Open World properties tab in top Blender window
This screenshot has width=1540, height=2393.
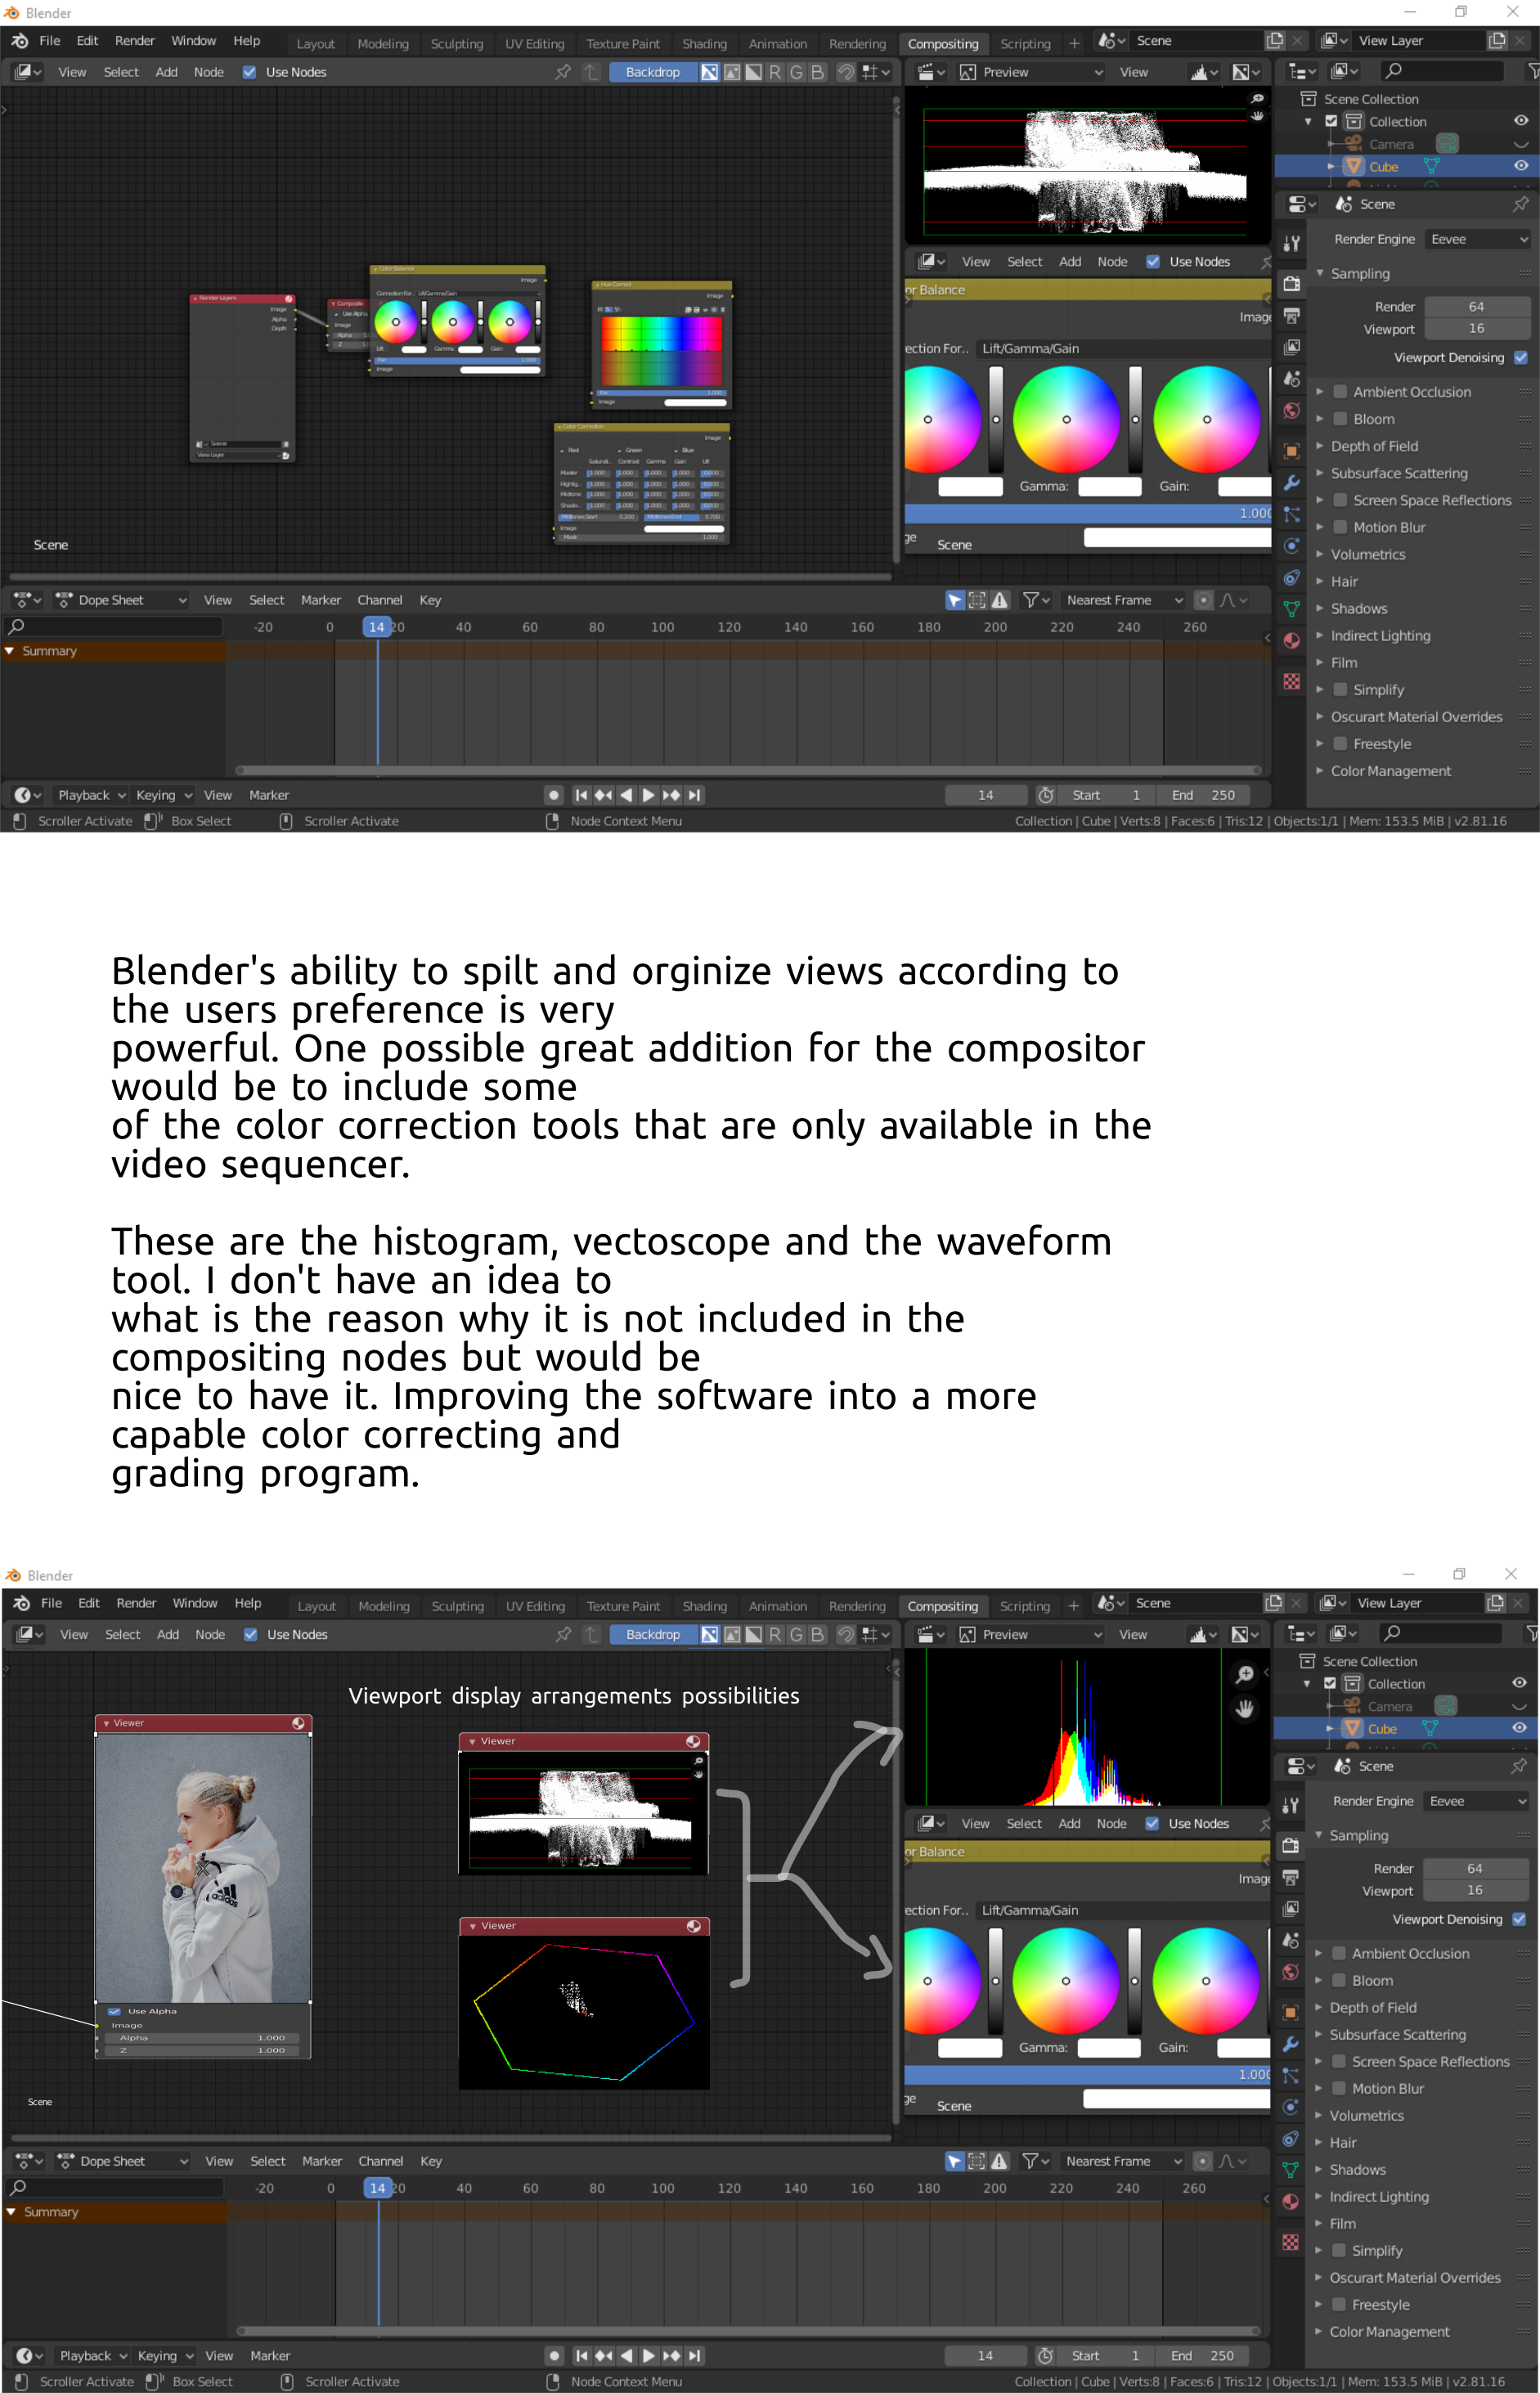1291,411
